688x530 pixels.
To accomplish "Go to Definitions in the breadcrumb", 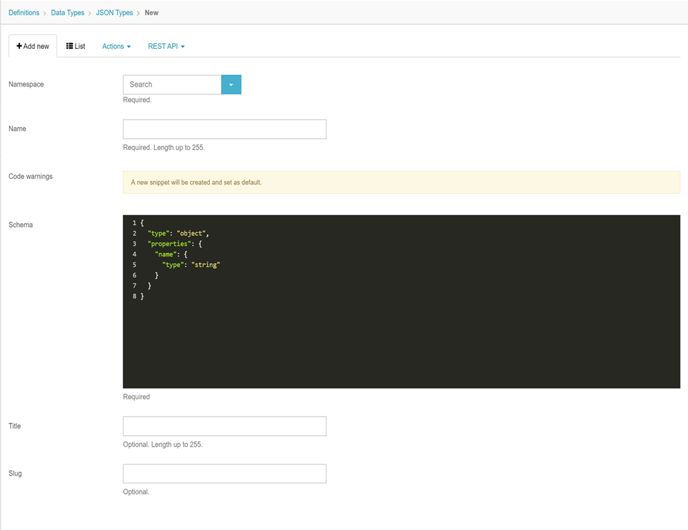I will [24, 12].
